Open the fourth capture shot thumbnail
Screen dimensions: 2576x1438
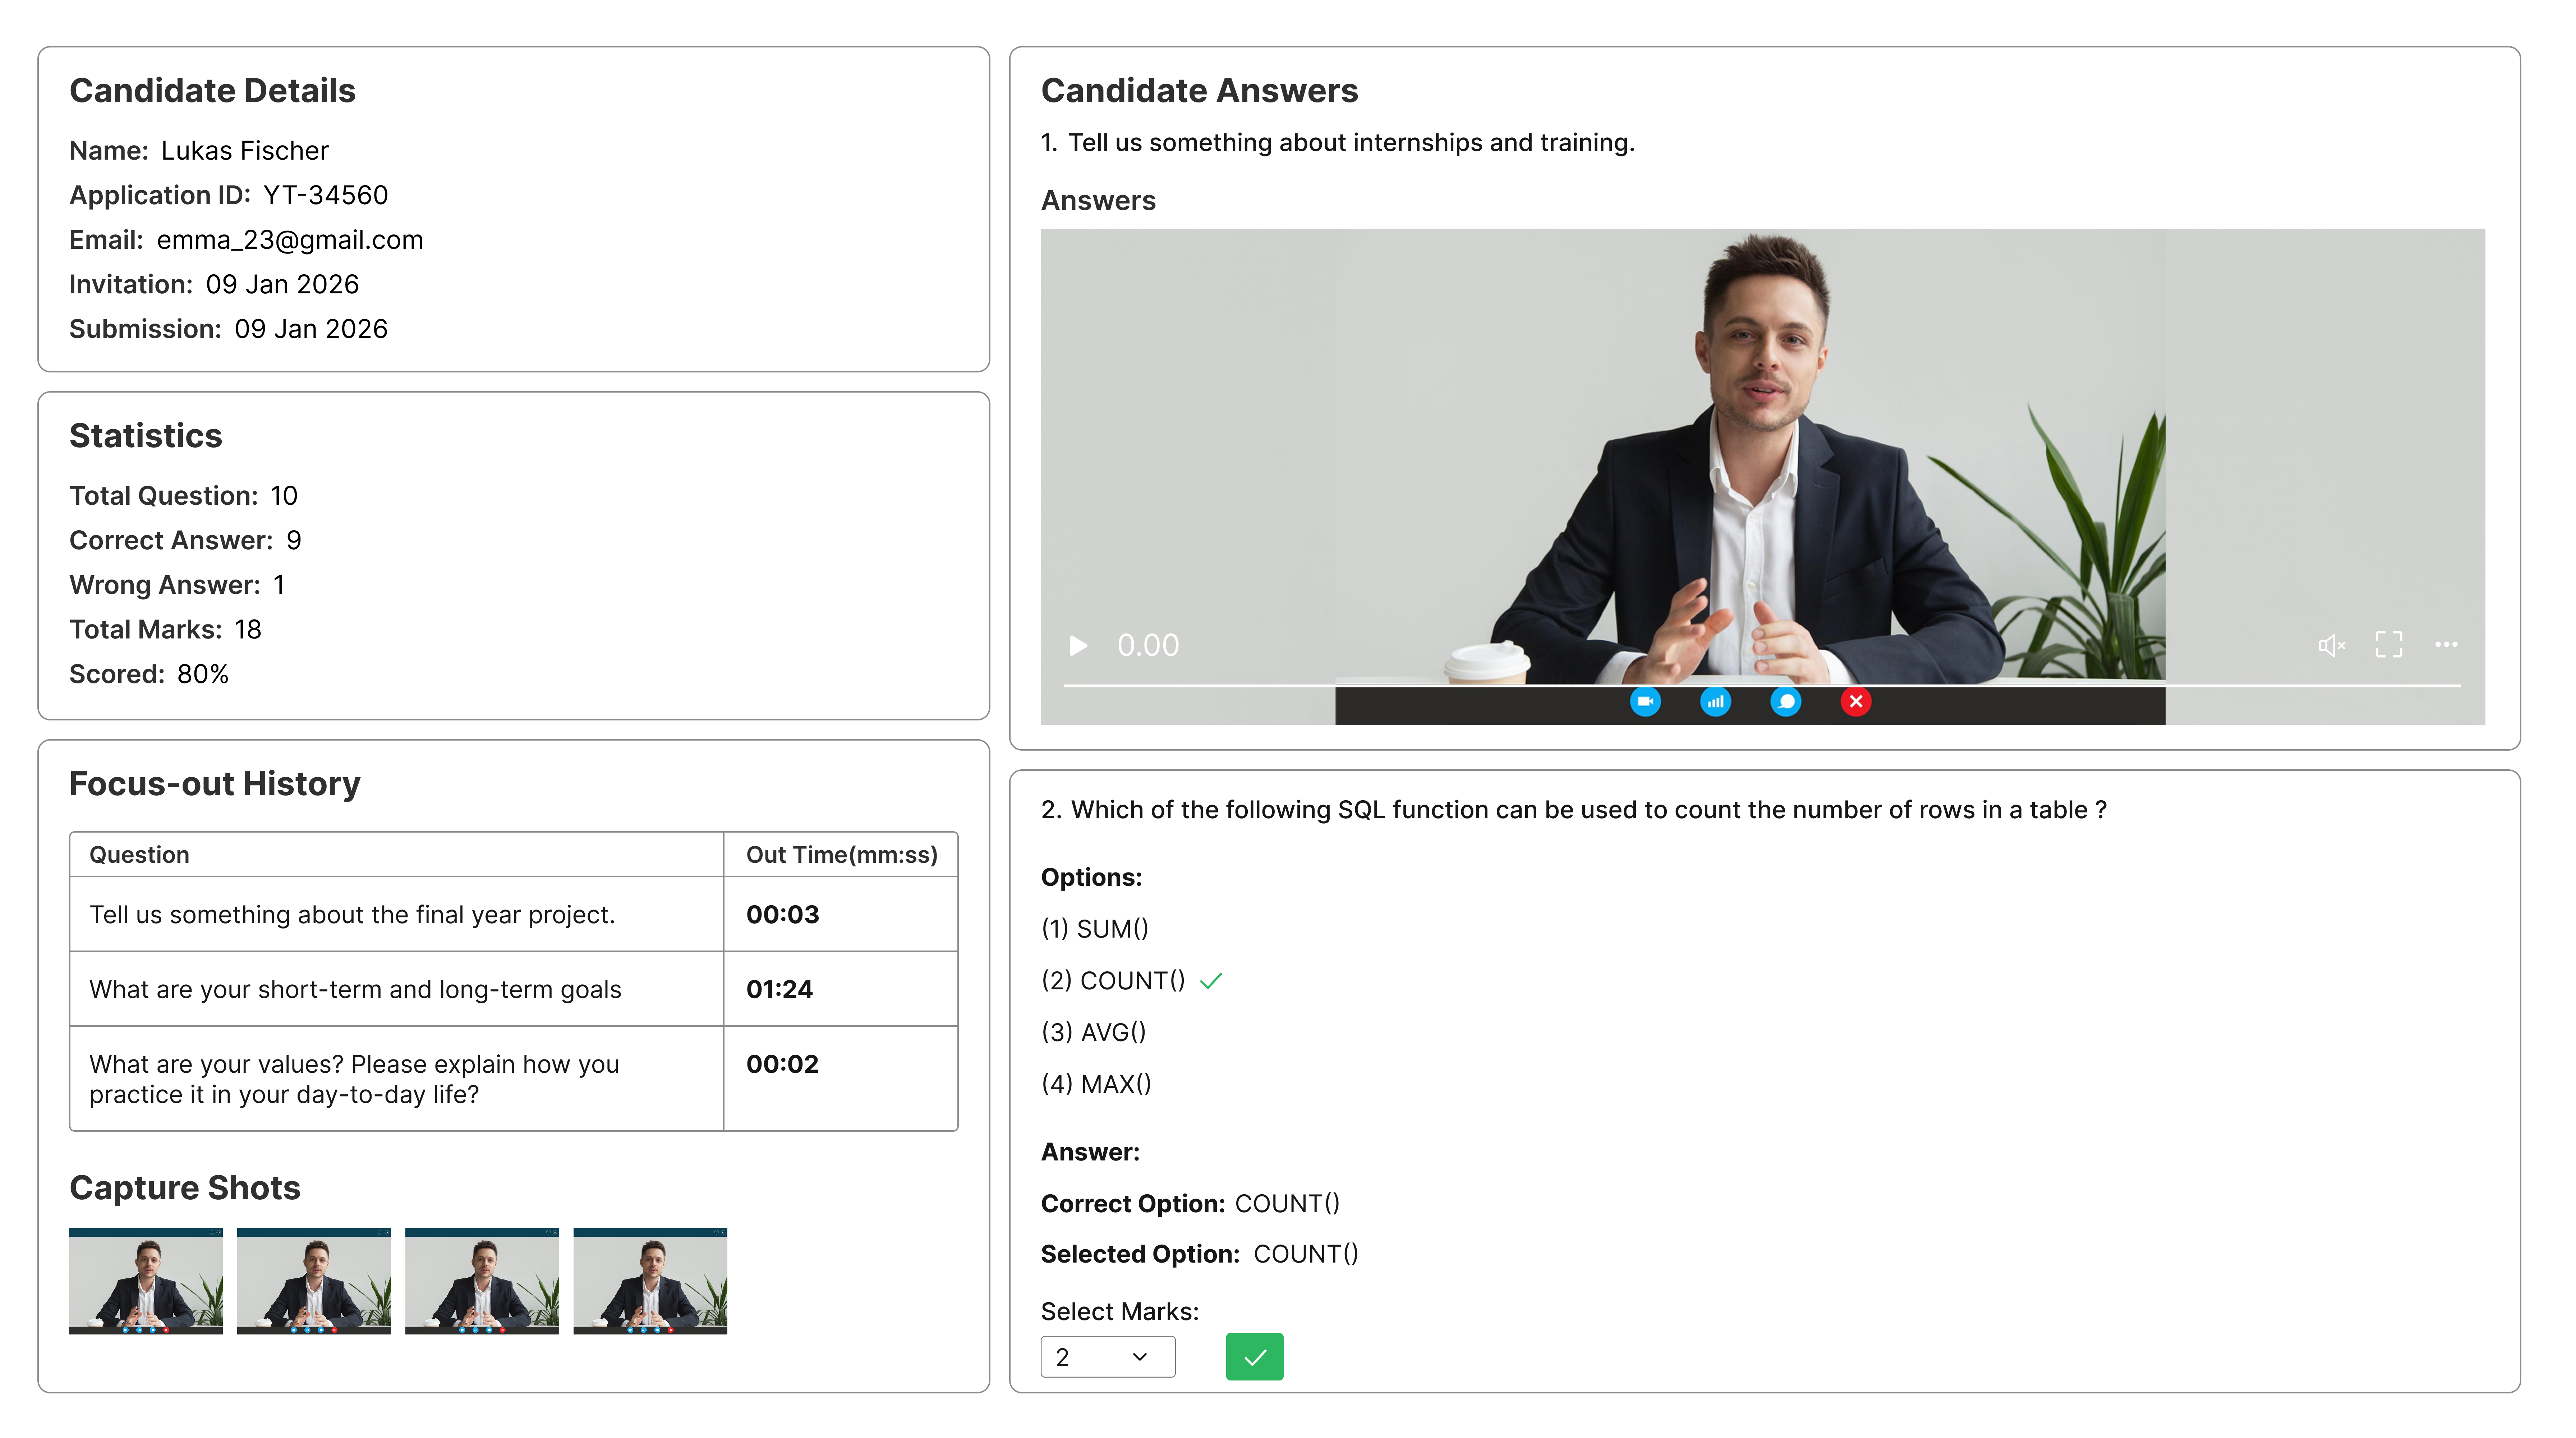(x=650, y=1281)
